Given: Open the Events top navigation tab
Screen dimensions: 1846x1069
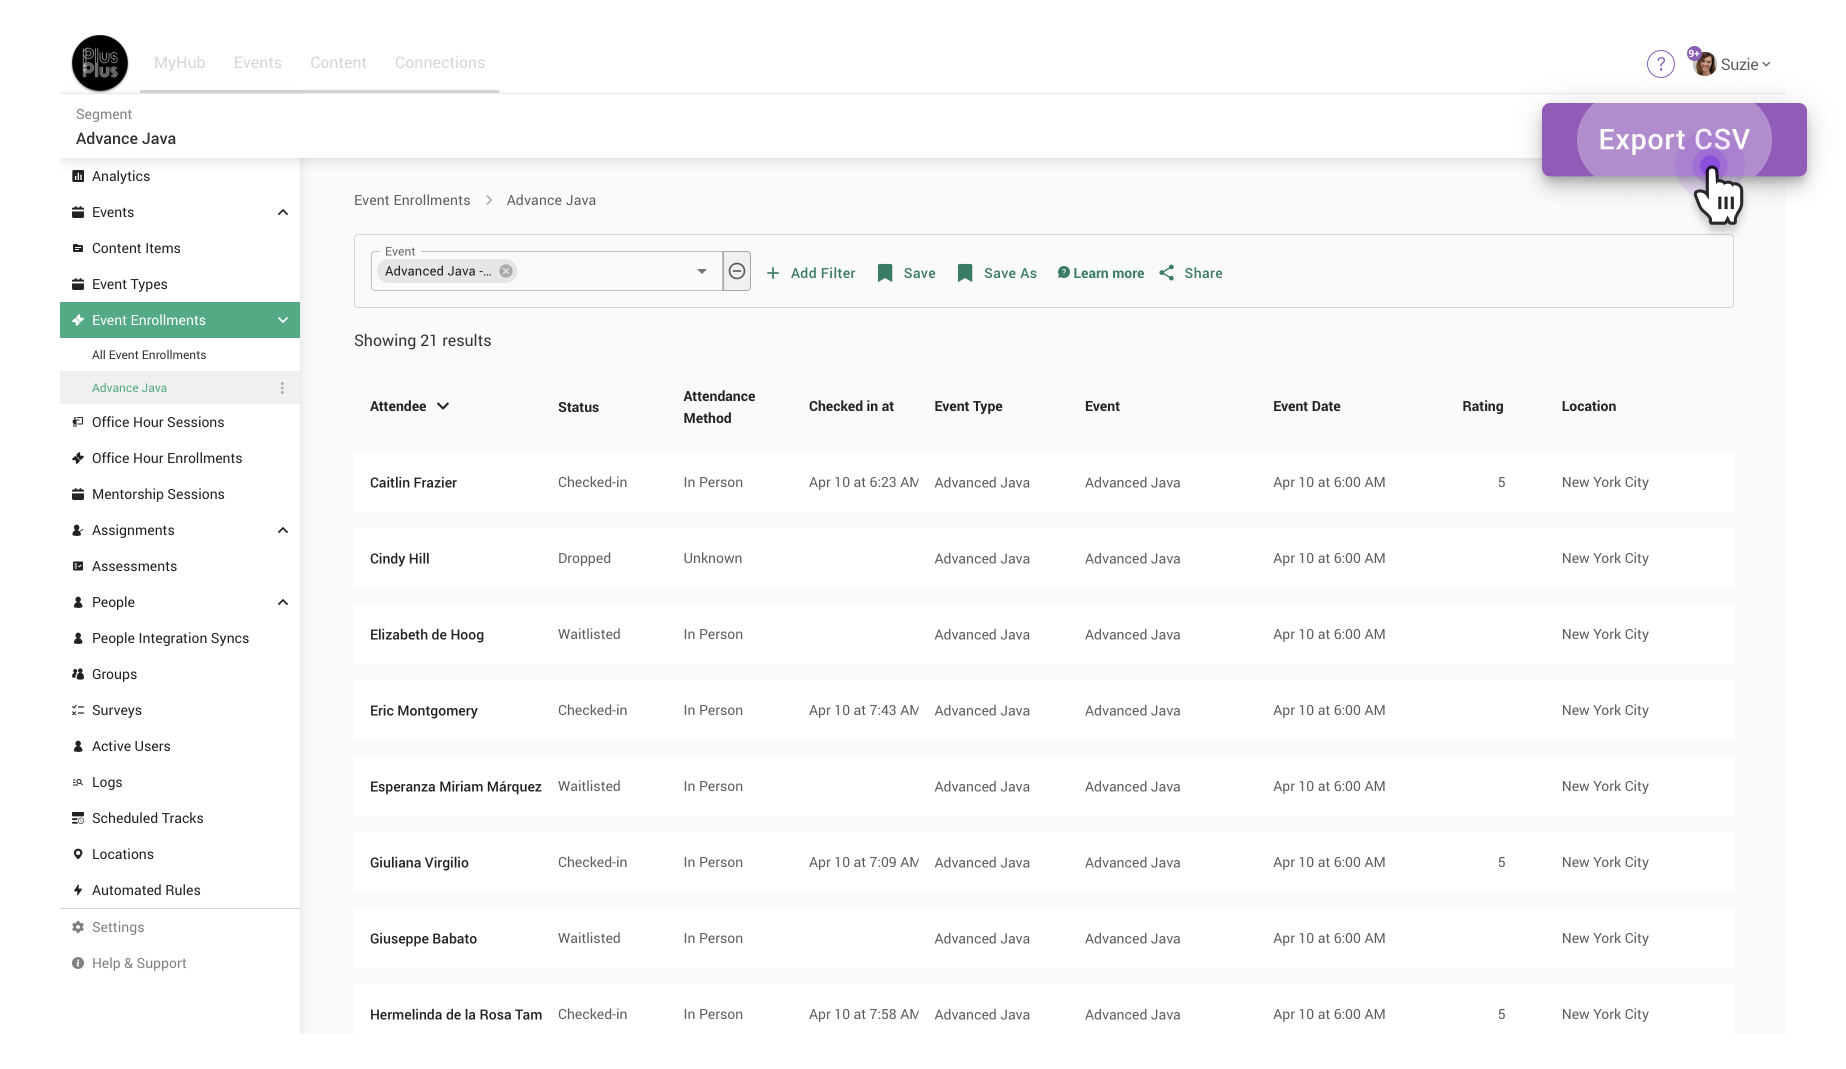Looking at the screenshot, I should 258,62.
